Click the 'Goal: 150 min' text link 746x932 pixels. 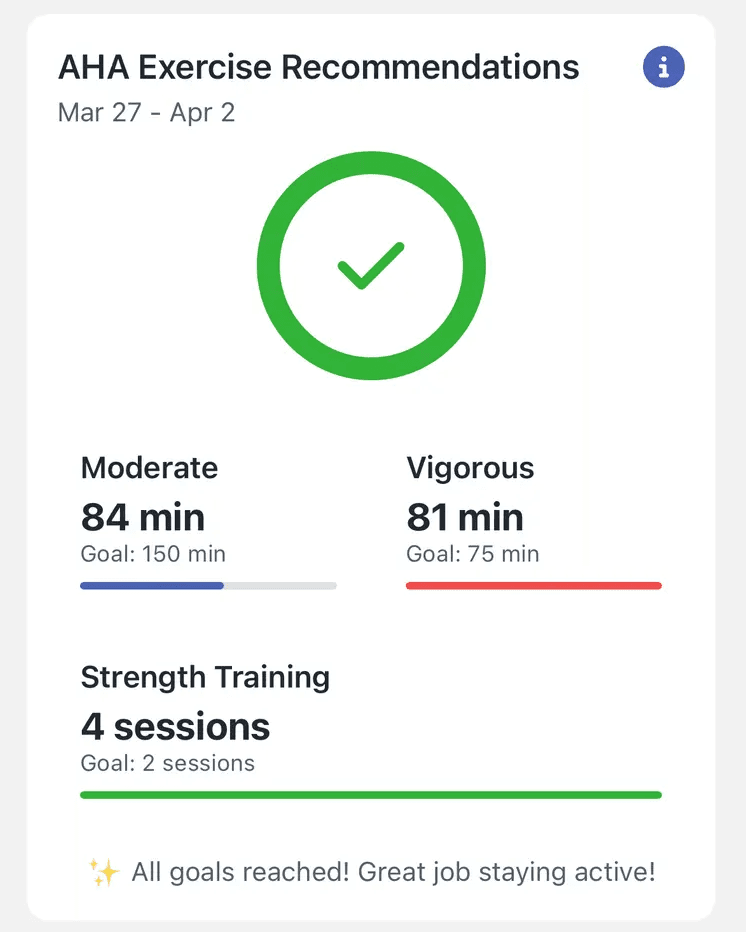click(x=152, y=553)
